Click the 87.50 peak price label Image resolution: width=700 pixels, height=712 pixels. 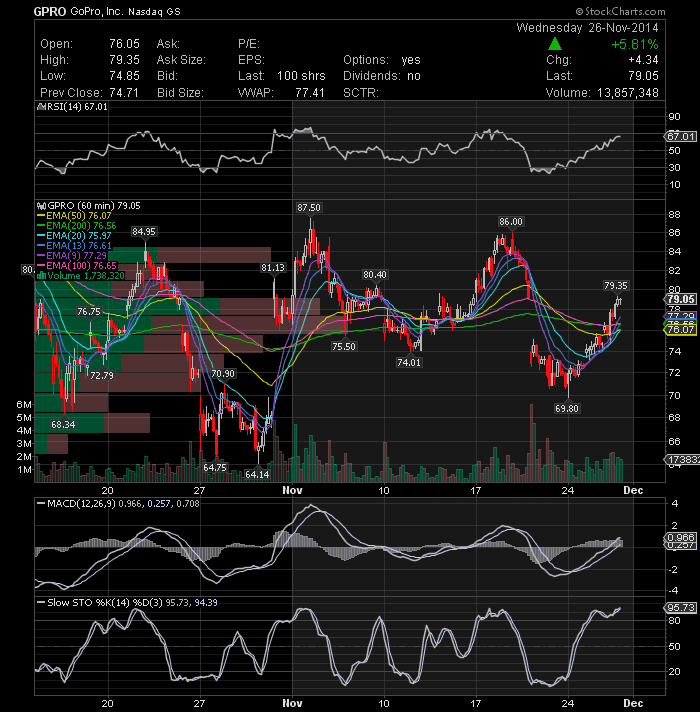309,208
